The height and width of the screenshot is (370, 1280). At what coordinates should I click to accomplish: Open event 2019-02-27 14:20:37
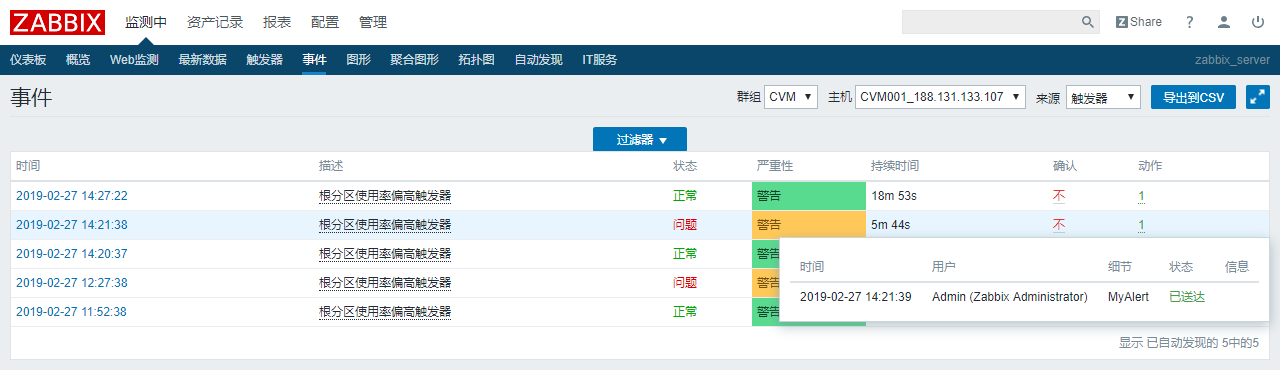coord(72,254)
